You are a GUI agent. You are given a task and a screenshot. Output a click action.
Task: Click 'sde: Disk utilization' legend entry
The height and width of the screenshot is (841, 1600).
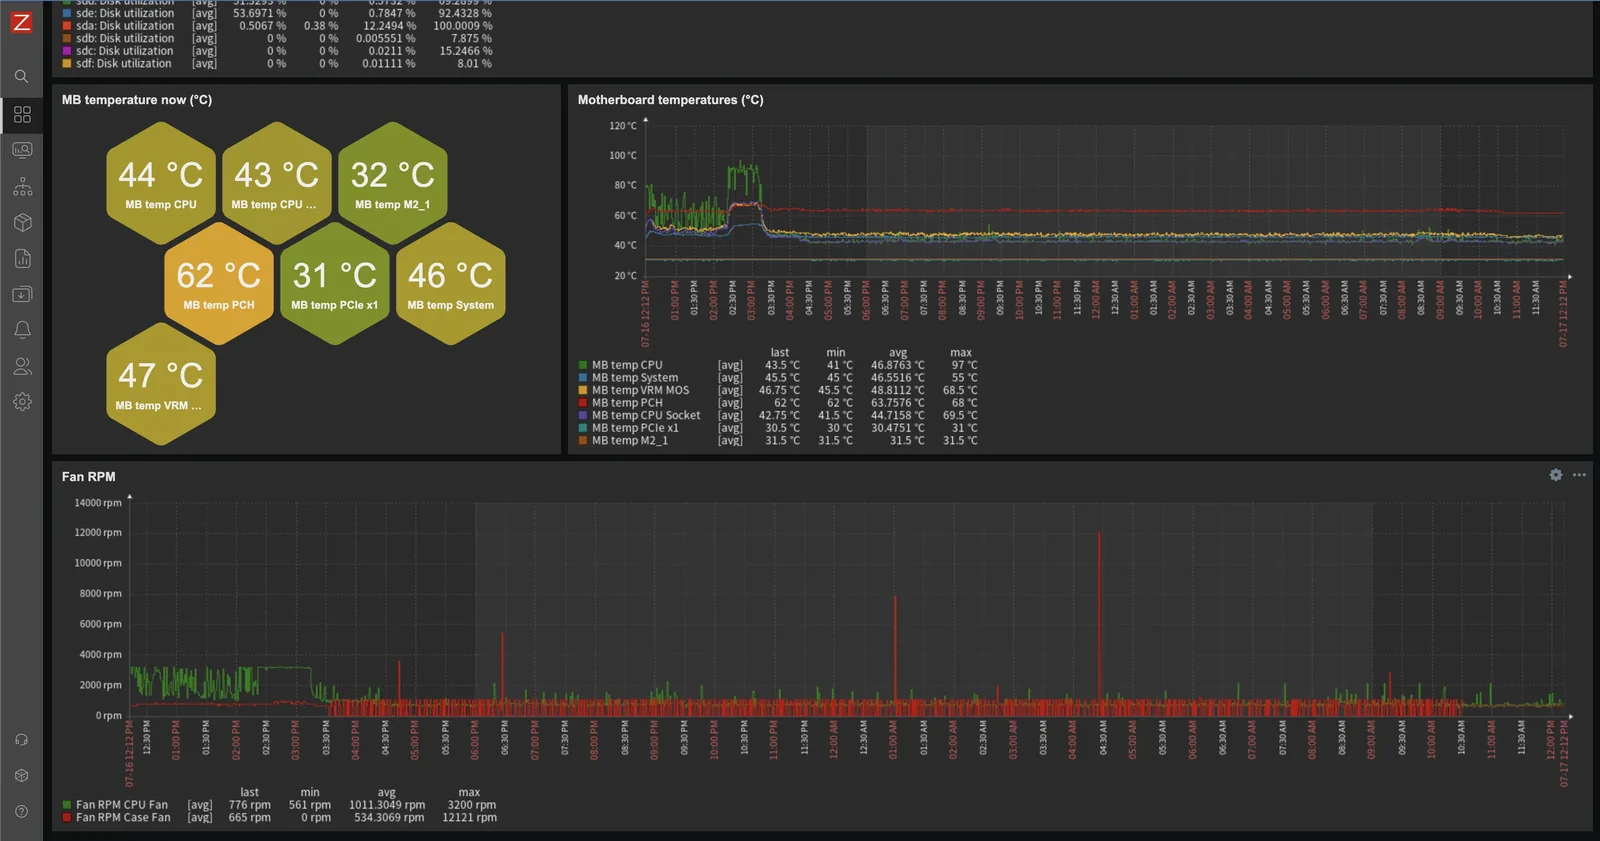[x=125, y=14]
